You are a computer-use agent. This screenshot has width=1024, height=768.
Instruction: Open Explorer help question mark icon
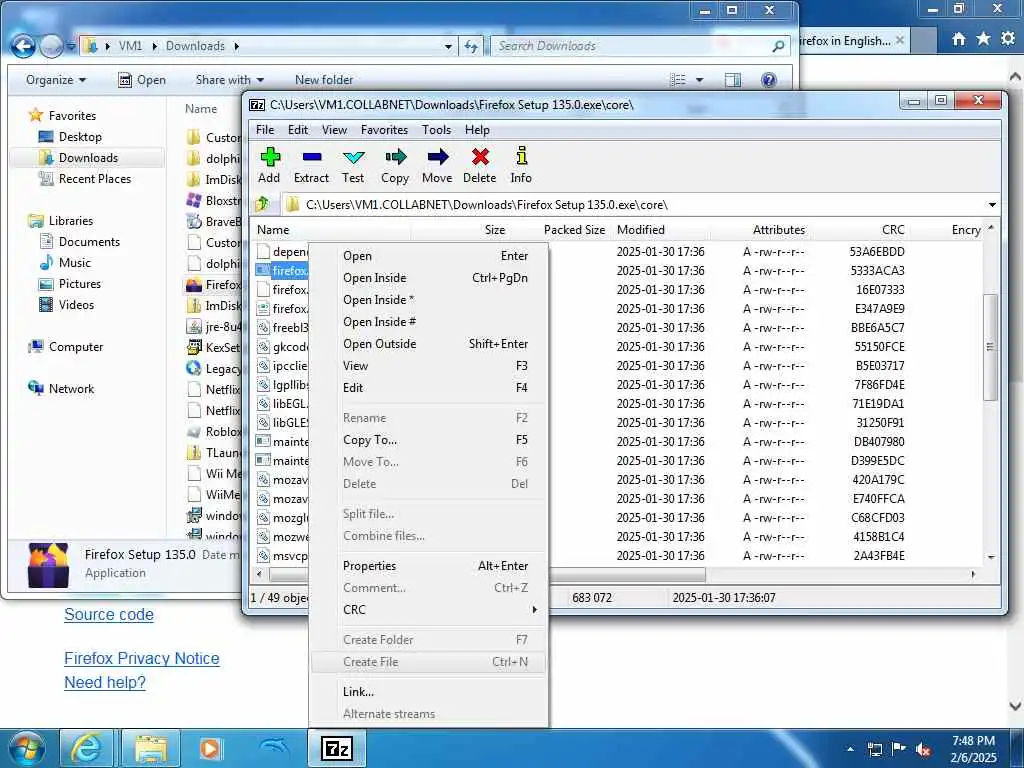click(769, 80)
